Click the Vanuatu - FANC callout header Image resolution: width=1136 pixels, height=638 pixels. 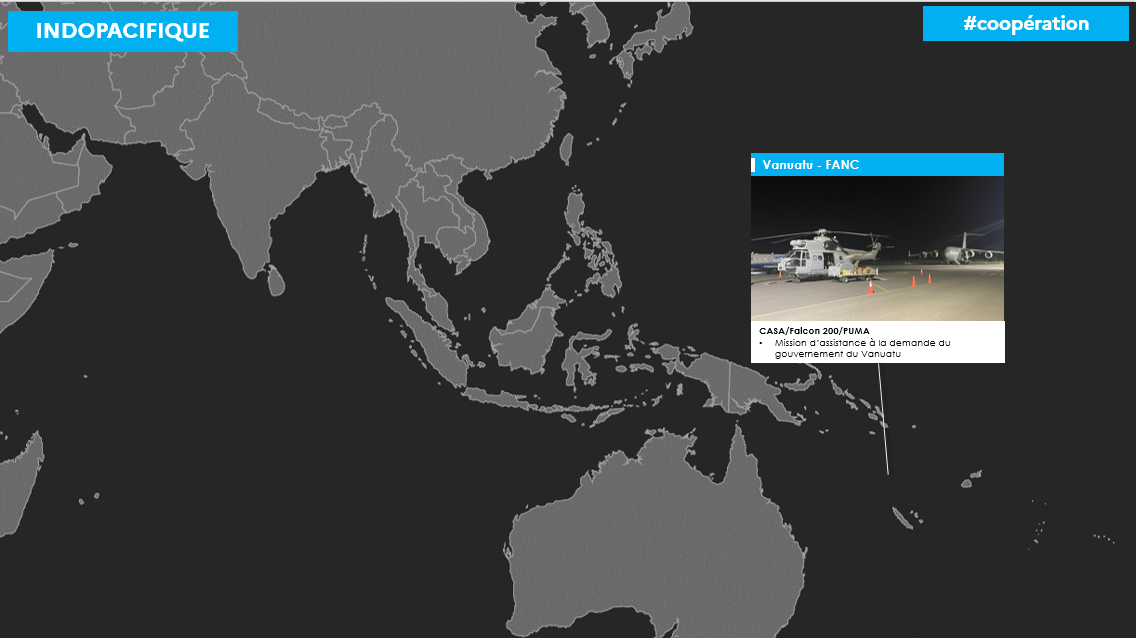(x=877, y=164)
